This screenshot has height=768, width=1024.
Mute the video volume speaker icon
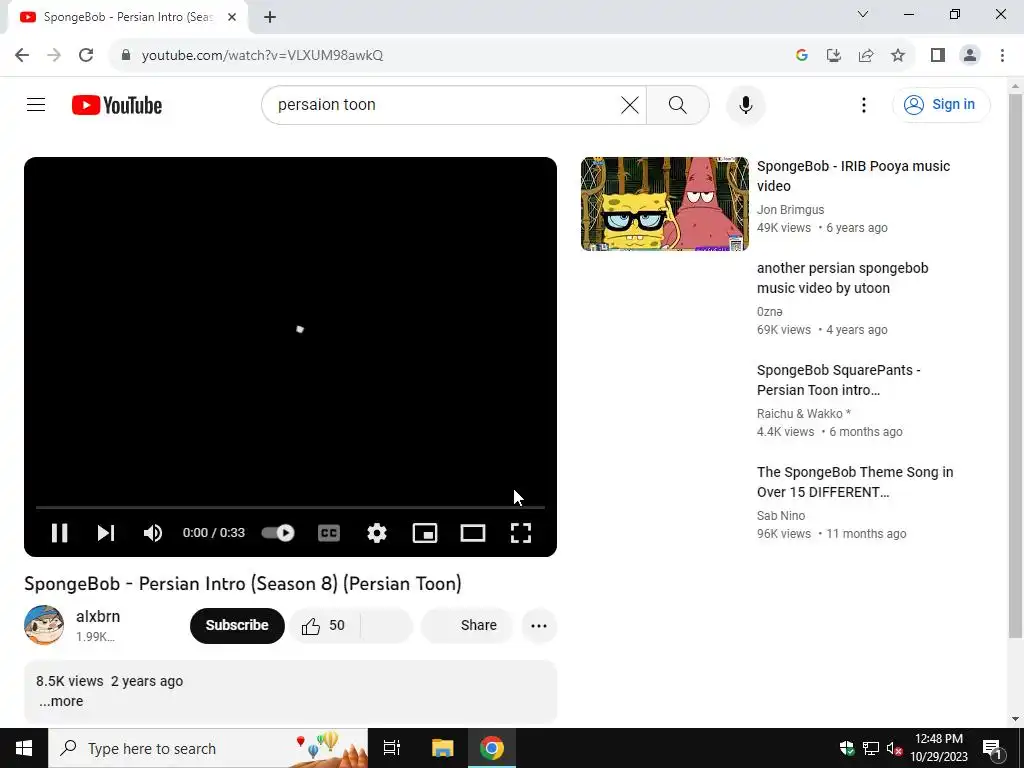153,533
